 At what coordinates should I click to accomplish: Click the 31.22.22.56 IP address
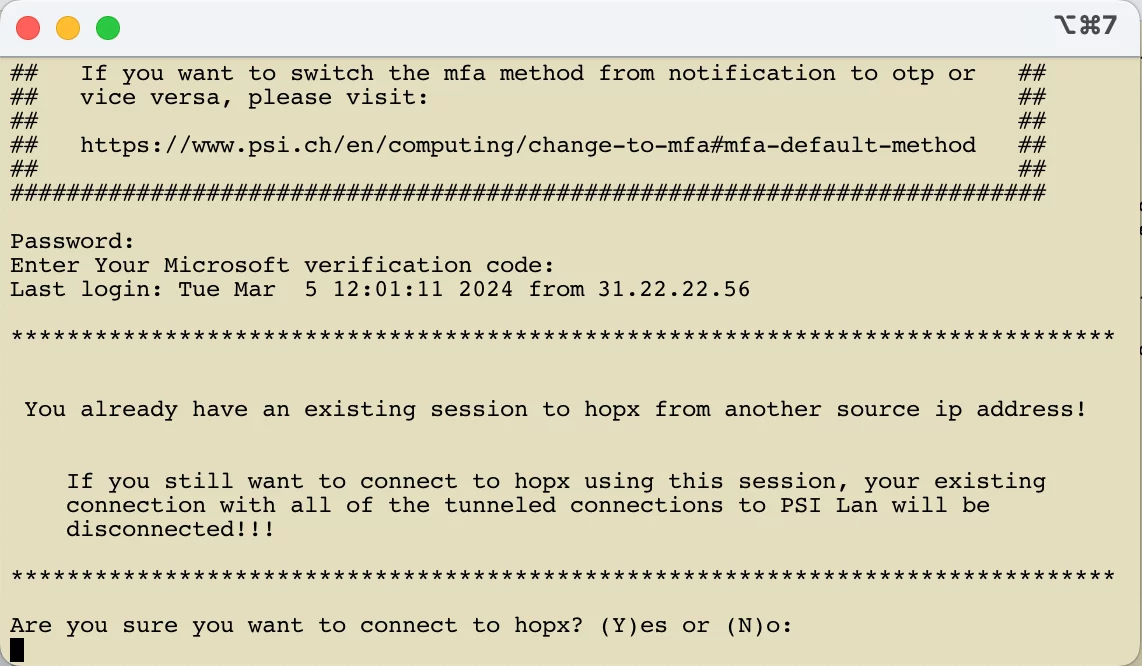tap(674, 289)
